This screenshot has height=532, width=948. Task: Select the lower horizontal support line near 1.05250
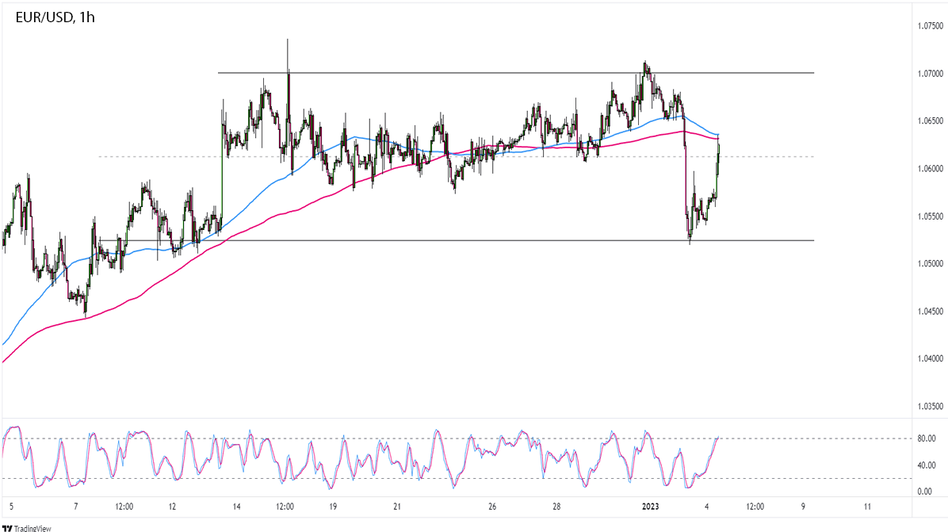click(456, 241)
